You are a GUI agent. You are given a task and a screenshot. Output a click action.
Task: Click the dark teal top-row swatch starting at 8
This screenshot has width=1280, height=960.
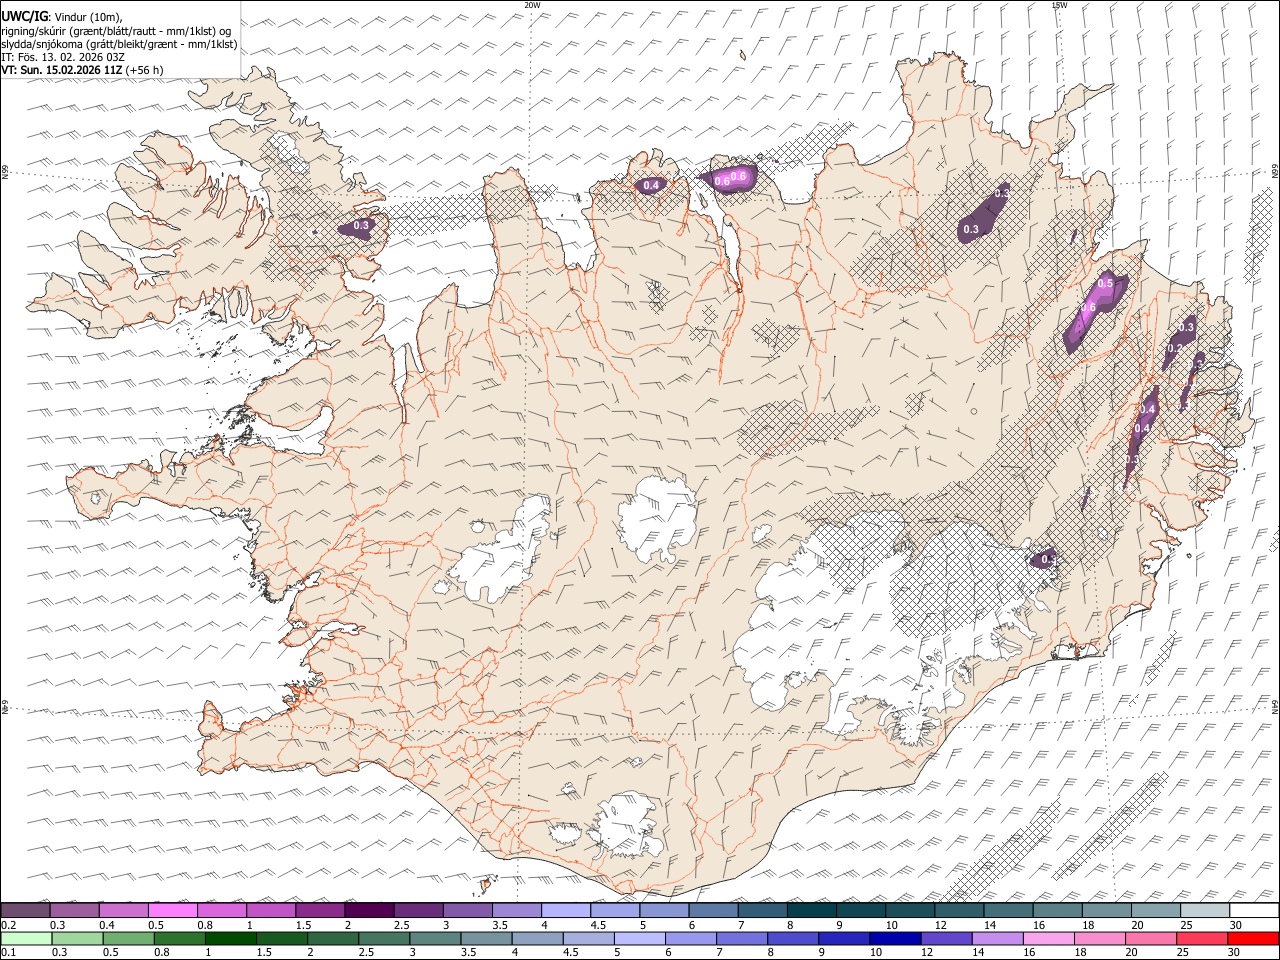812,910
